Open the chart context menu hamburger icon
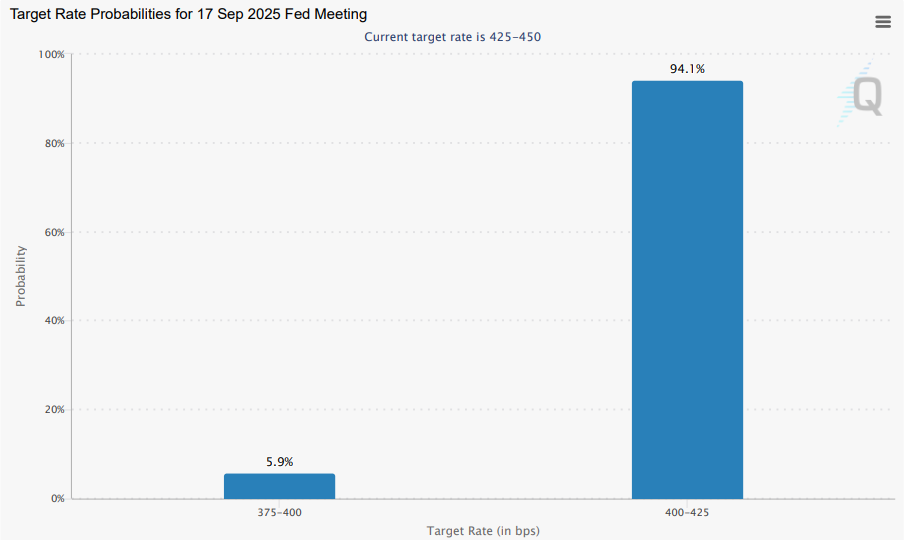 (882, 22)
